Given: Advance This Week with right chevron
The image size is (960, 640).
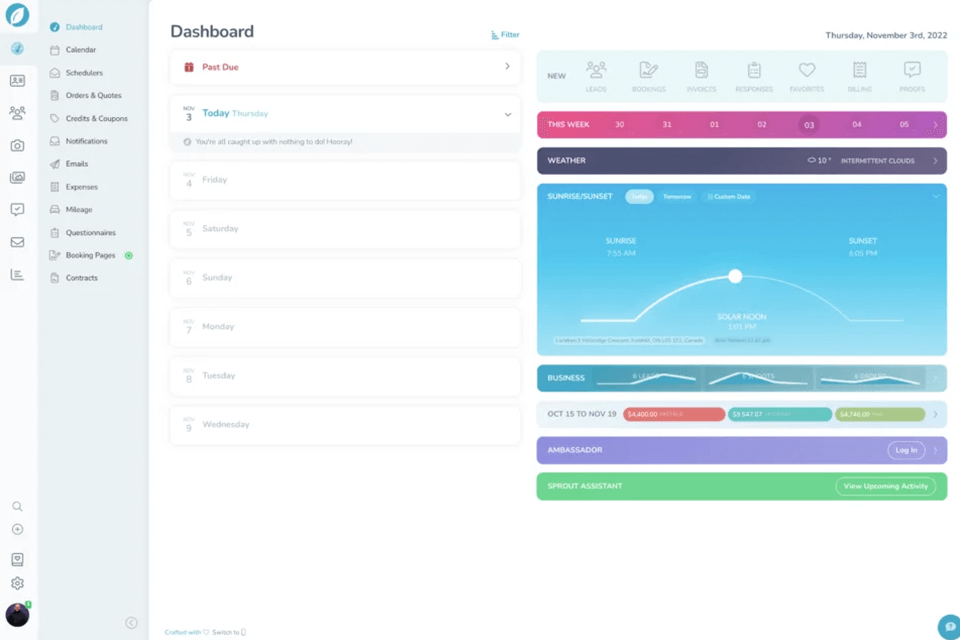Looking at the screenshot, I should point(935,124).
